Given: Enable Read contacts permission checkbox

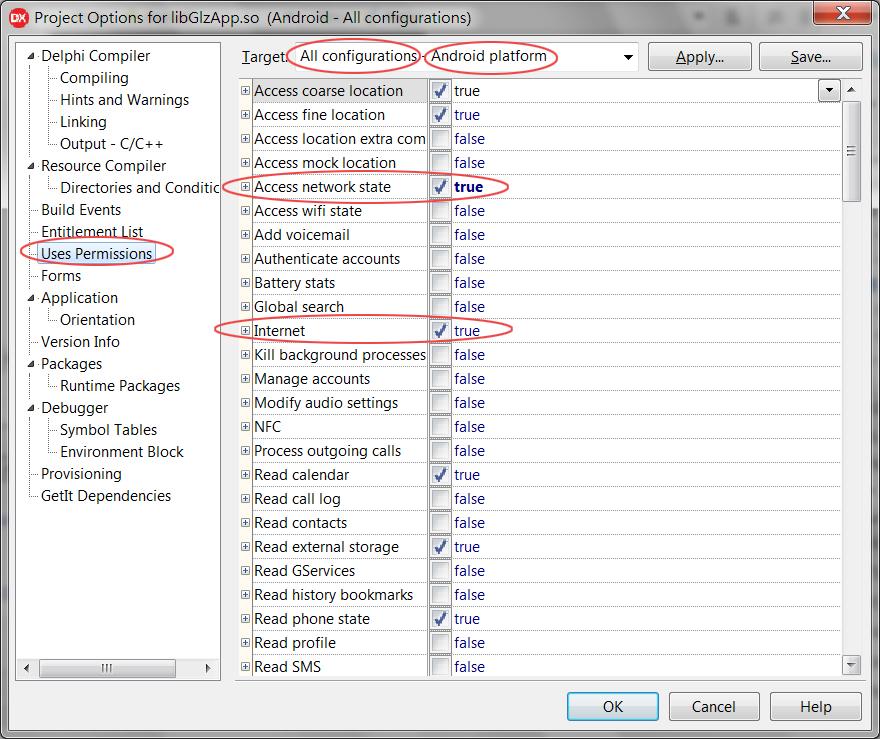Looking at the screenshot, I should click(441, 522).
